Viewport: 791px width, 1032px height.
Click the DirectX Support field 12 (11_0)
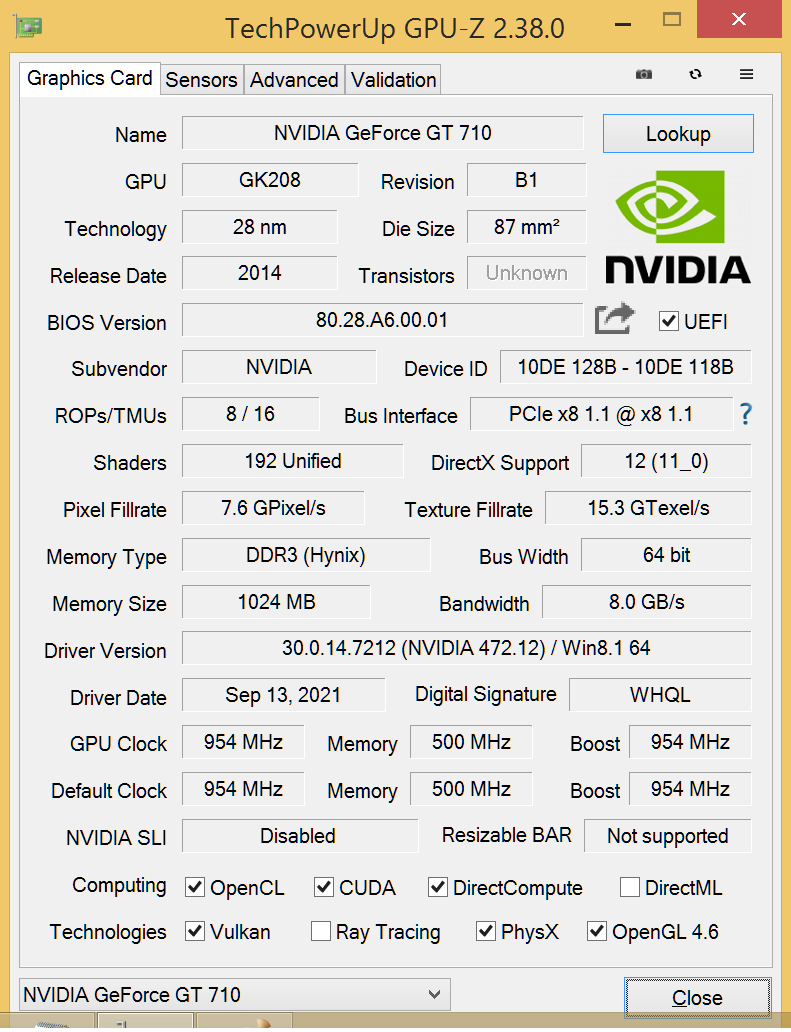tap(666, 461)
